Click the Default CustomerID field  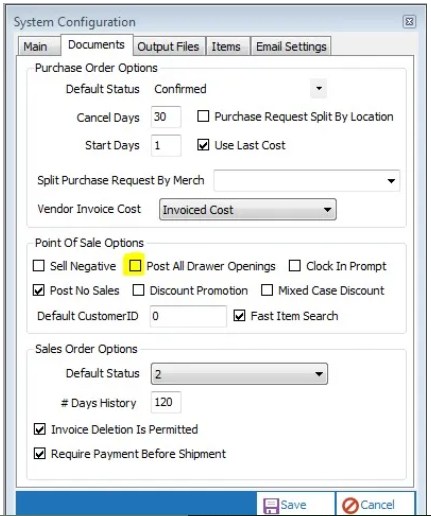(188, 316)
